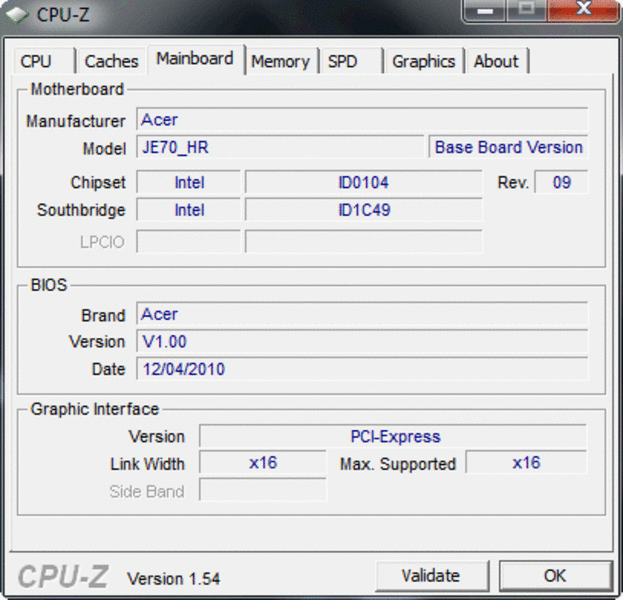Select the BIOS Brand field Acer
Screen dimensions: 623x600
tap(362, 314)
